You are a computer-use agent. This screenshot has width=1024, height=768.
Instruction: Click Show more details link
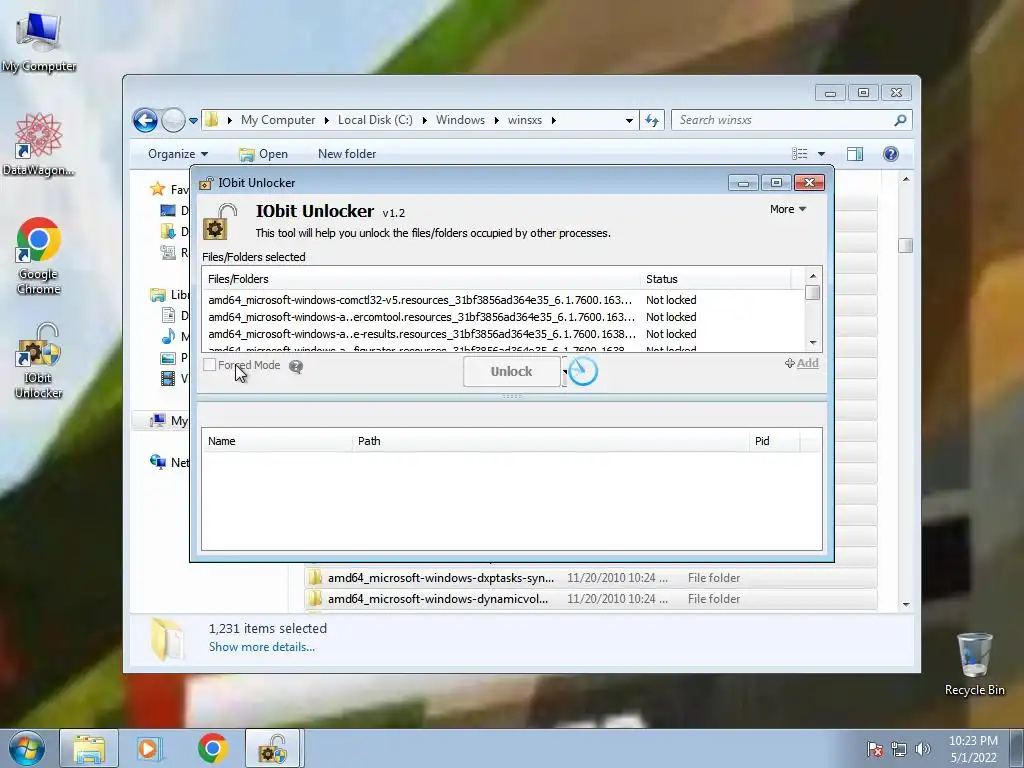click(261, 647)
